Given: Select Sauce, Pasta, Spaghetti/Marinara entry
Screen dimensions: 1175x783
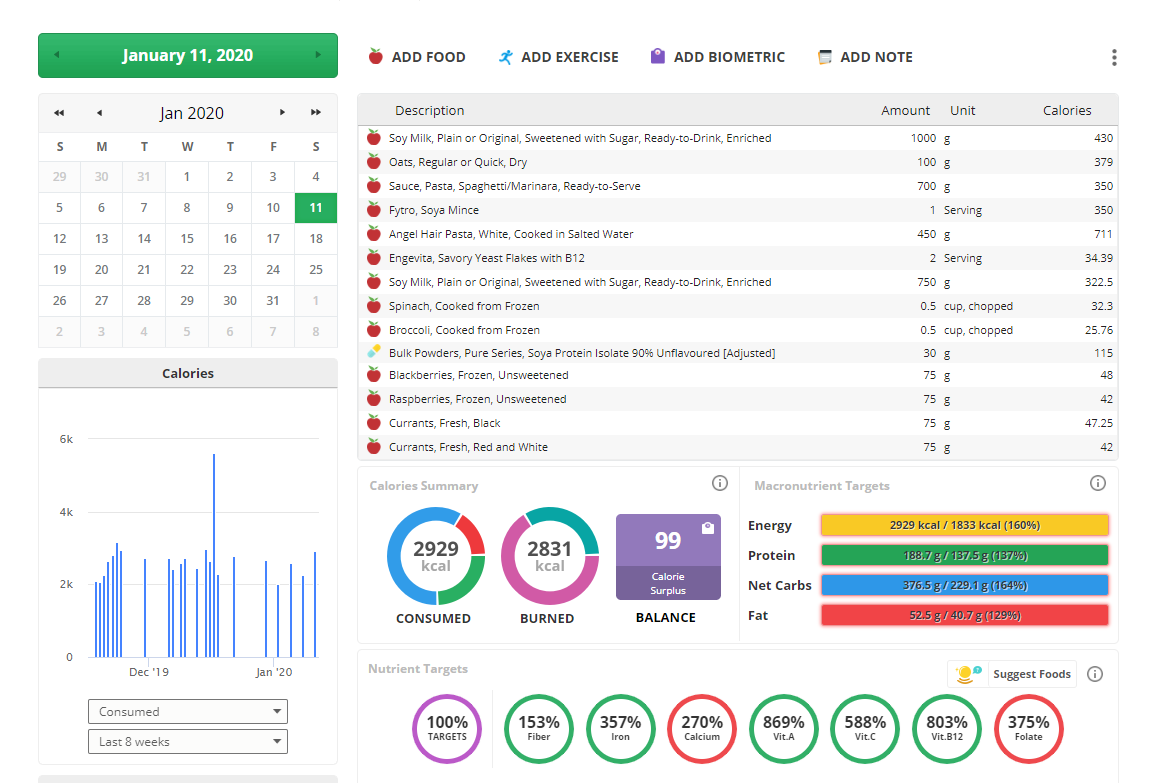Looking at the screenshot, I should coord(738,186).
